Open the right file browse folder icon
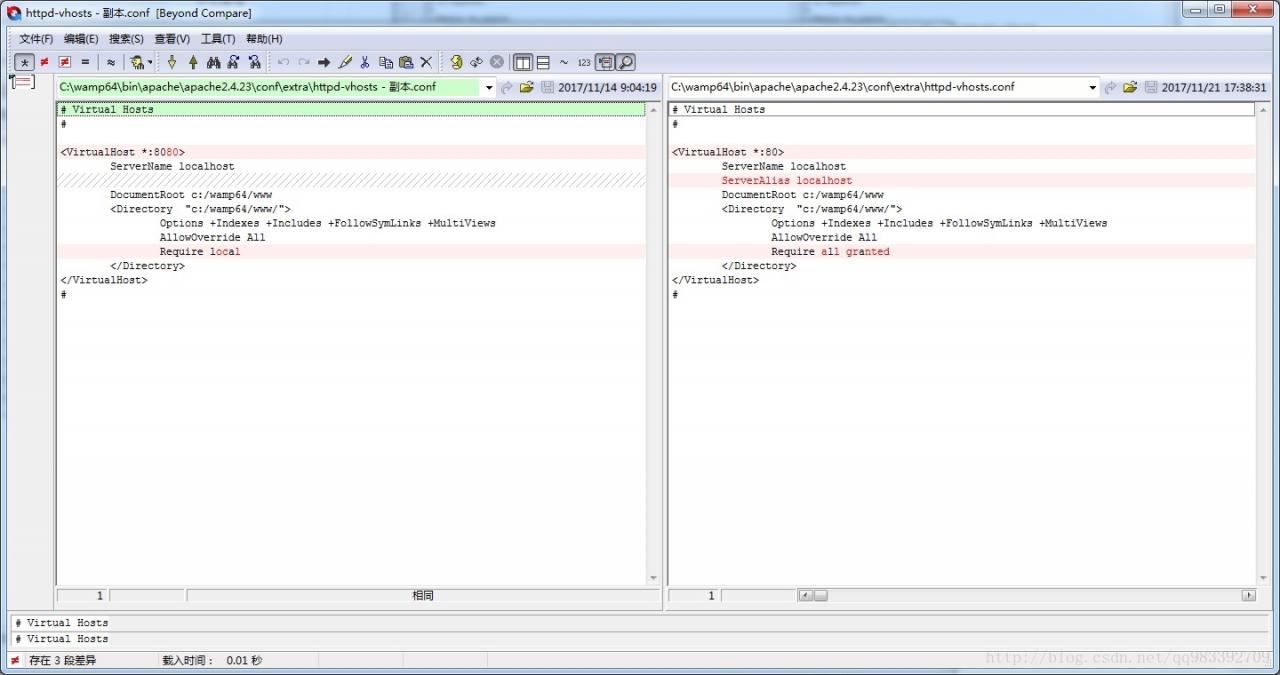1280x675 pixels. click(x=1130, y=88)
